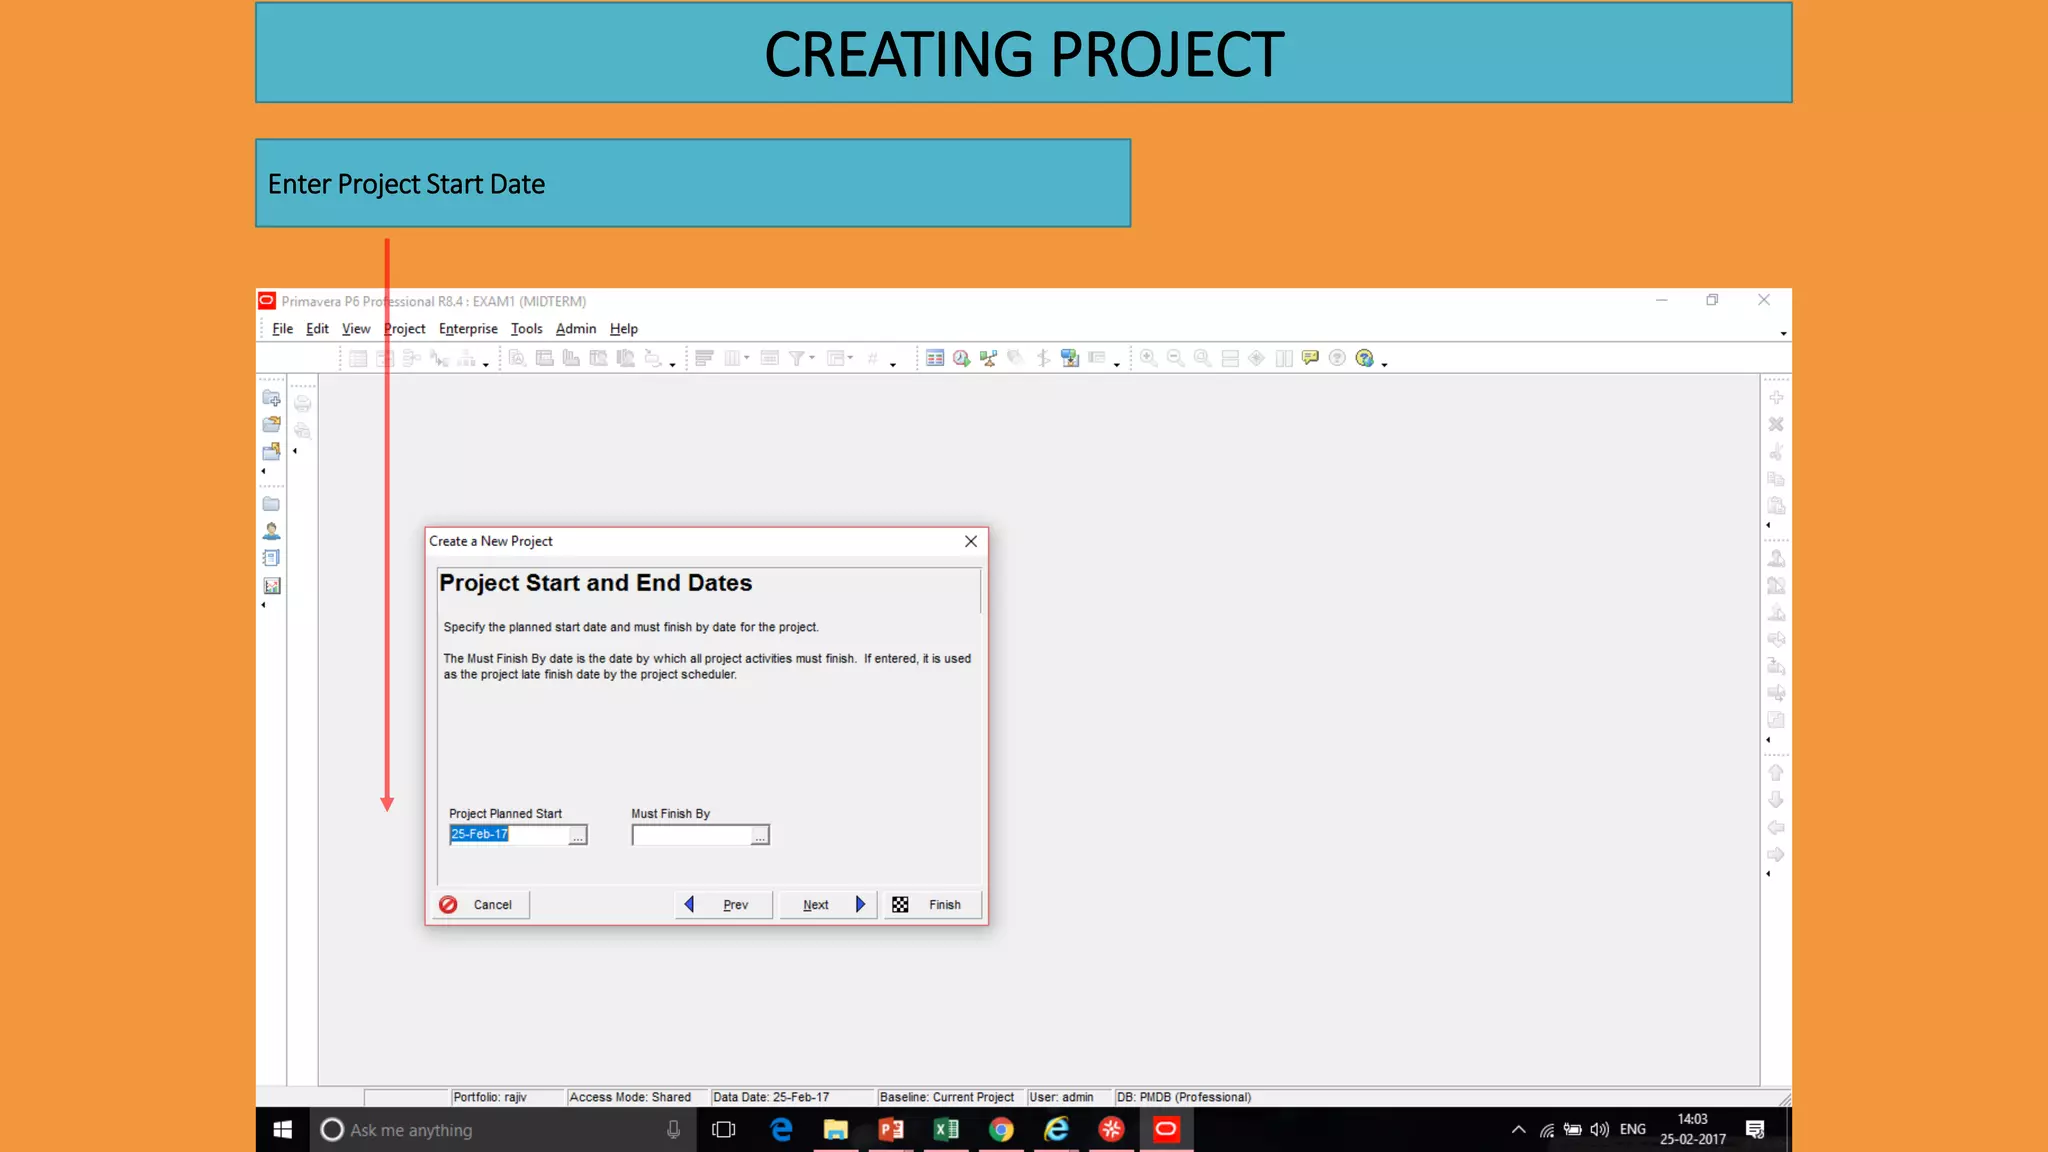The image size is (2048, 1152).
Task: Click the Next button in wizard
Action: point(828,905)
